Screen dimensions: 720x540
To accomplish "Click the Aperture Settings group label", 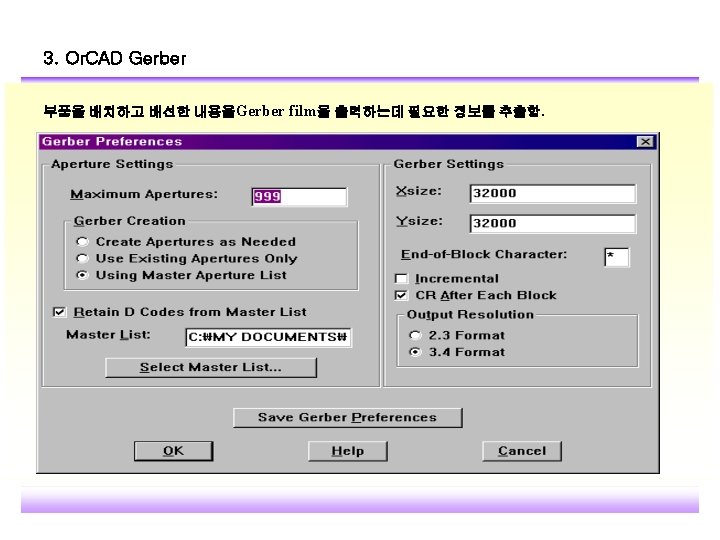I will 112,164.
